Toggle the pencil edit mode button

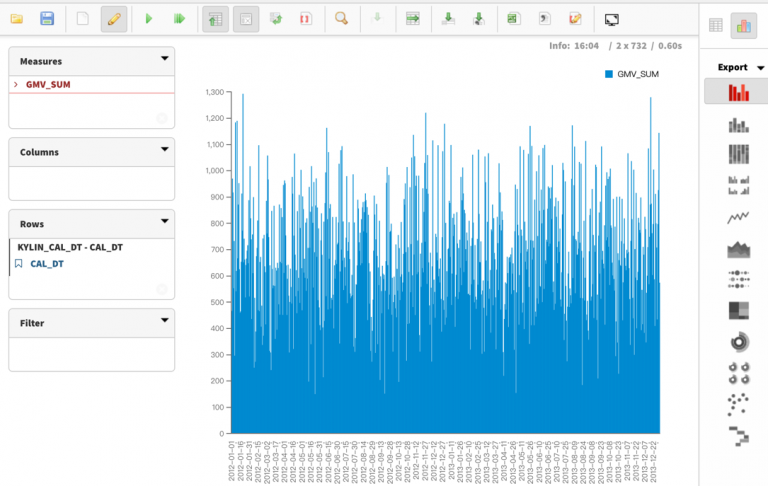(114, 18)
